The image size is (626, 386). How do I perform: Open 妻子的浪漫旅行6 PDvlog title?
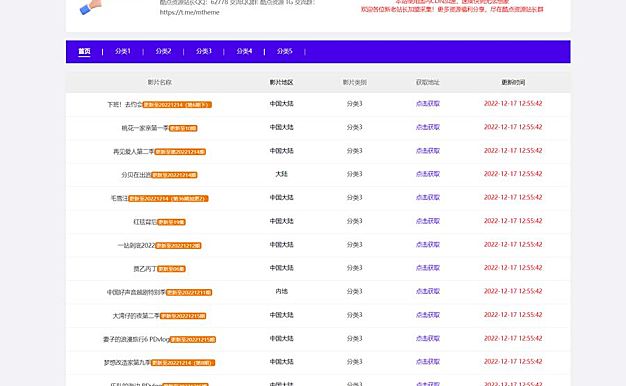(136, 339)
